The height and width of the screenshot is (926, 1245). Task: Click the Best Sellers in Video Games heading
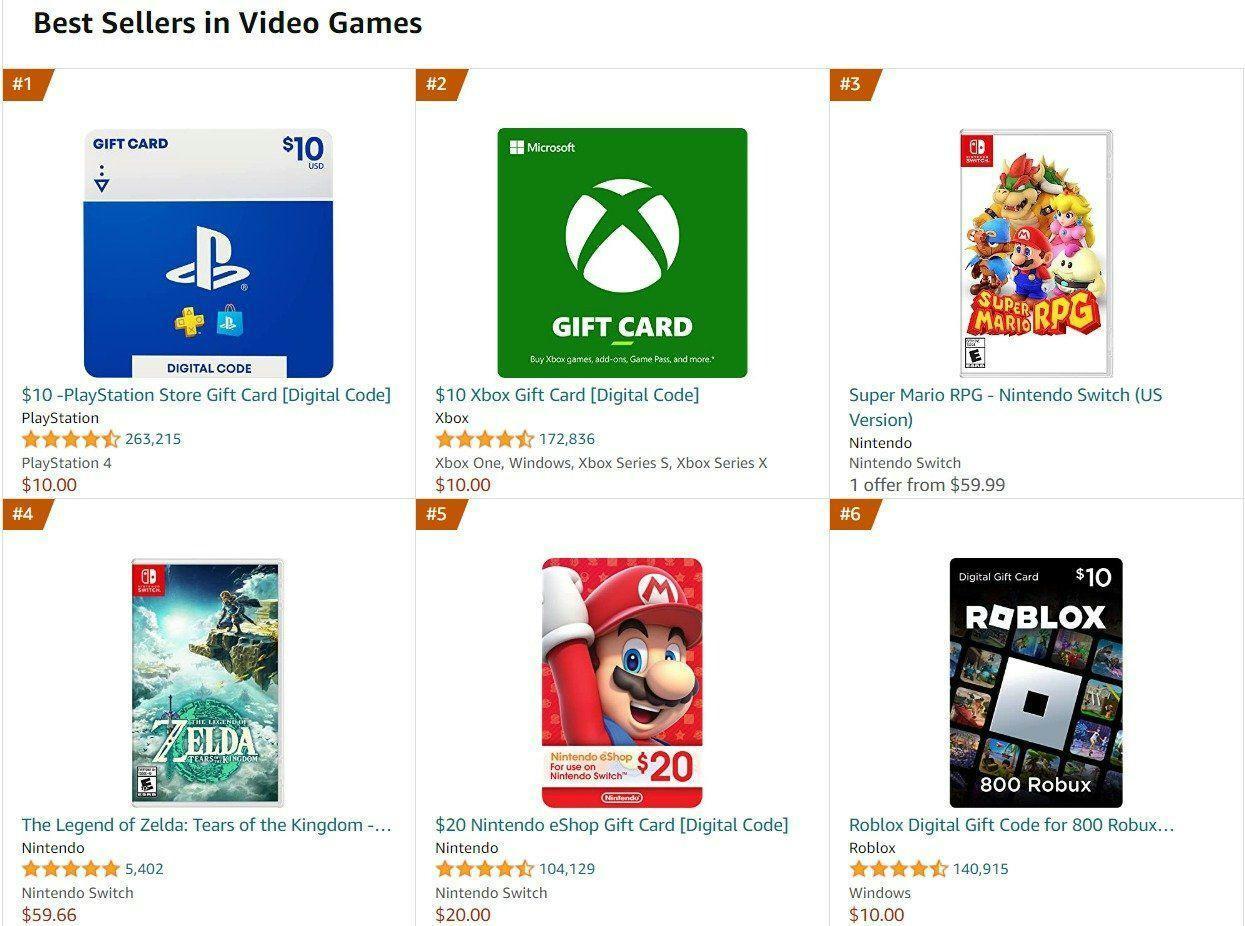point(227,22)
